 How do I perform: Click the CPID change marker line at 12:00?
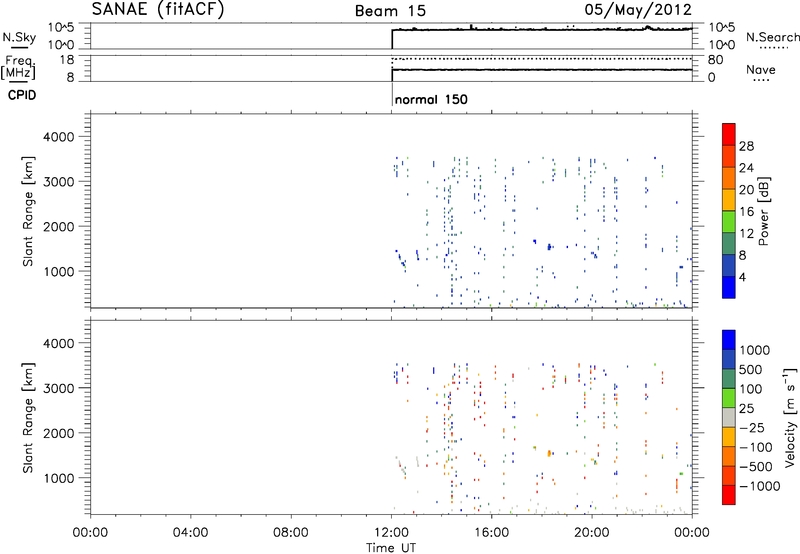392,95
